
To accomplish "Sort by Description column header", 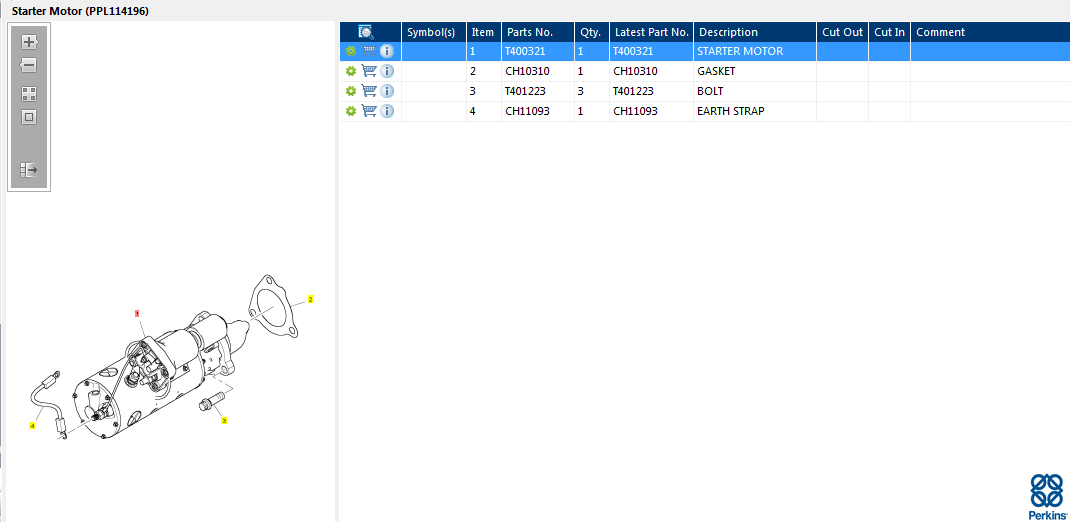I will 755,32.
